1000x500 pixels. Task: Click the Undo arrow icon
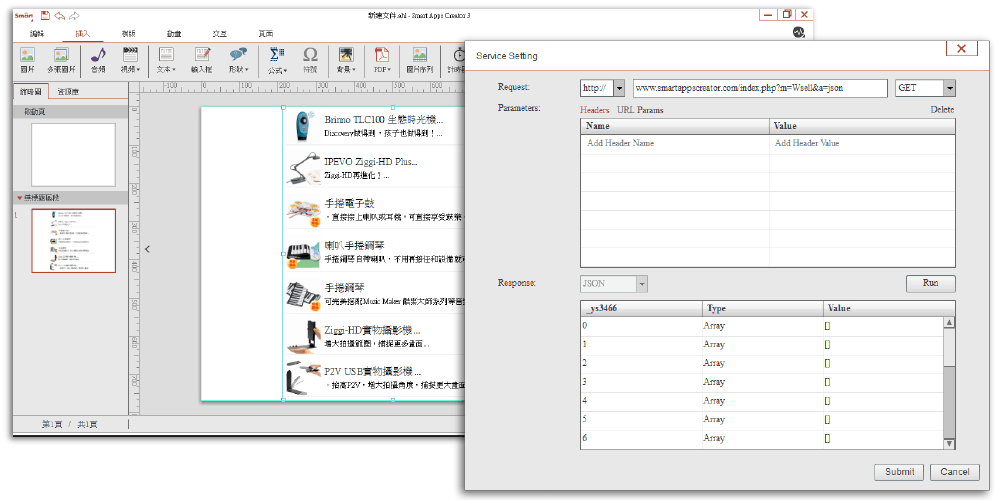click(x=59, y=15)
